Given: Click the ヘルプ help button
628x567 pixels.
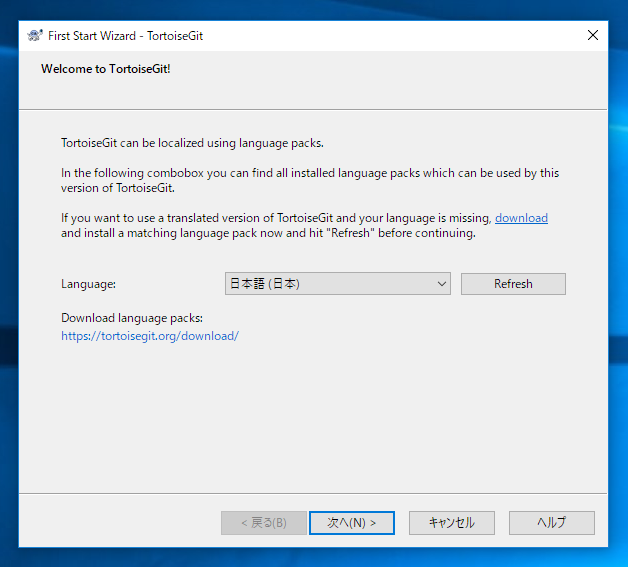Looking at the screenshot, I should pyautogui.click(x=552, y=523).
